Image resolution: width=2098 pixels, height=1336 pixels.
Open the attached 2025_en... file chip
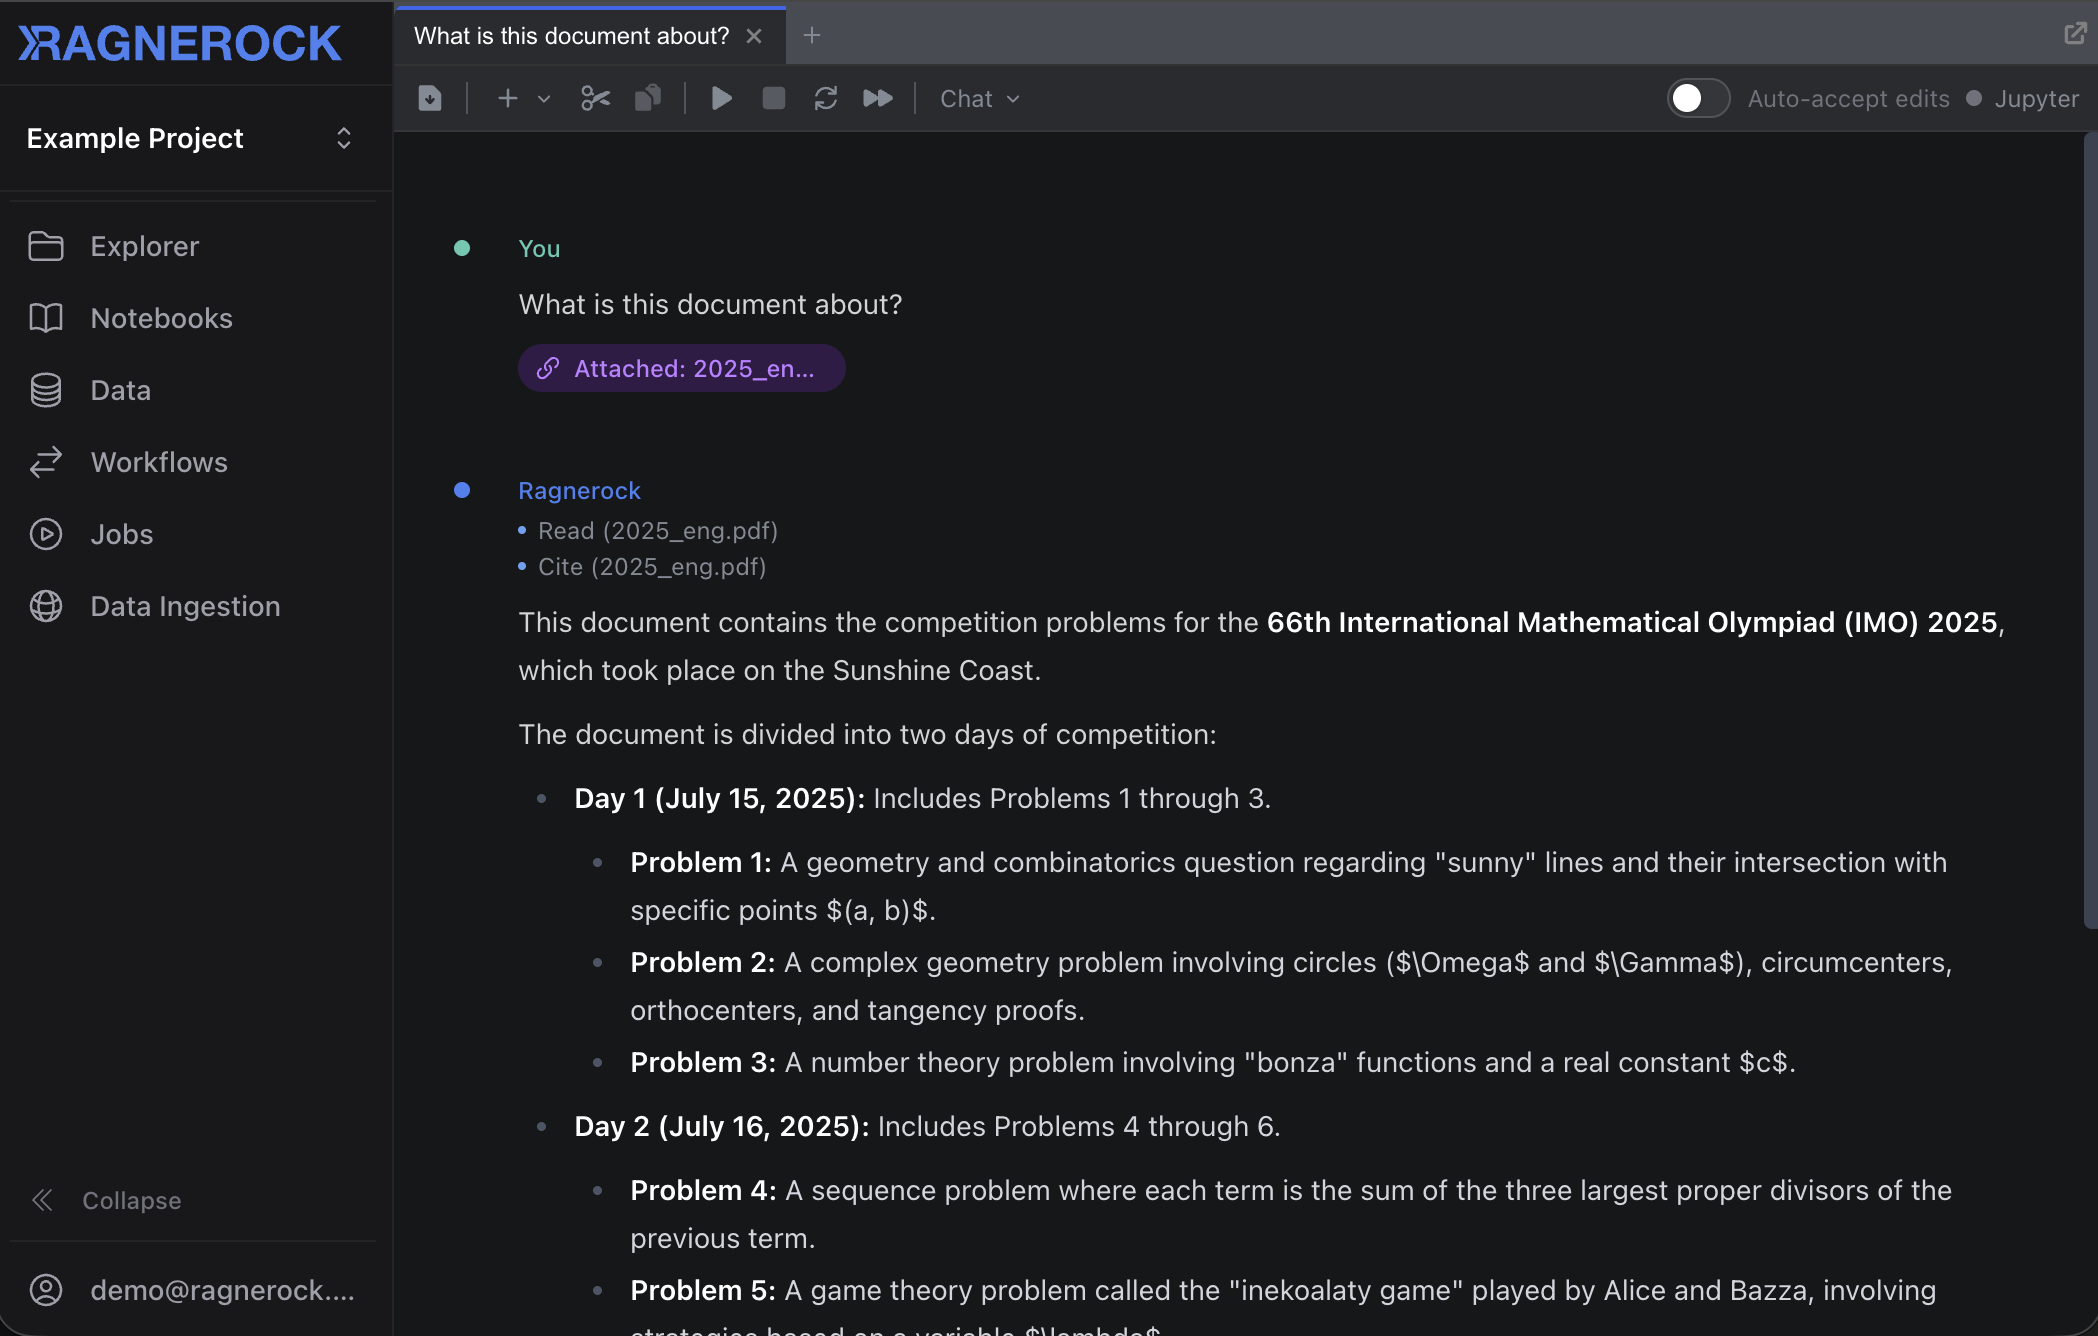(682, 368)
